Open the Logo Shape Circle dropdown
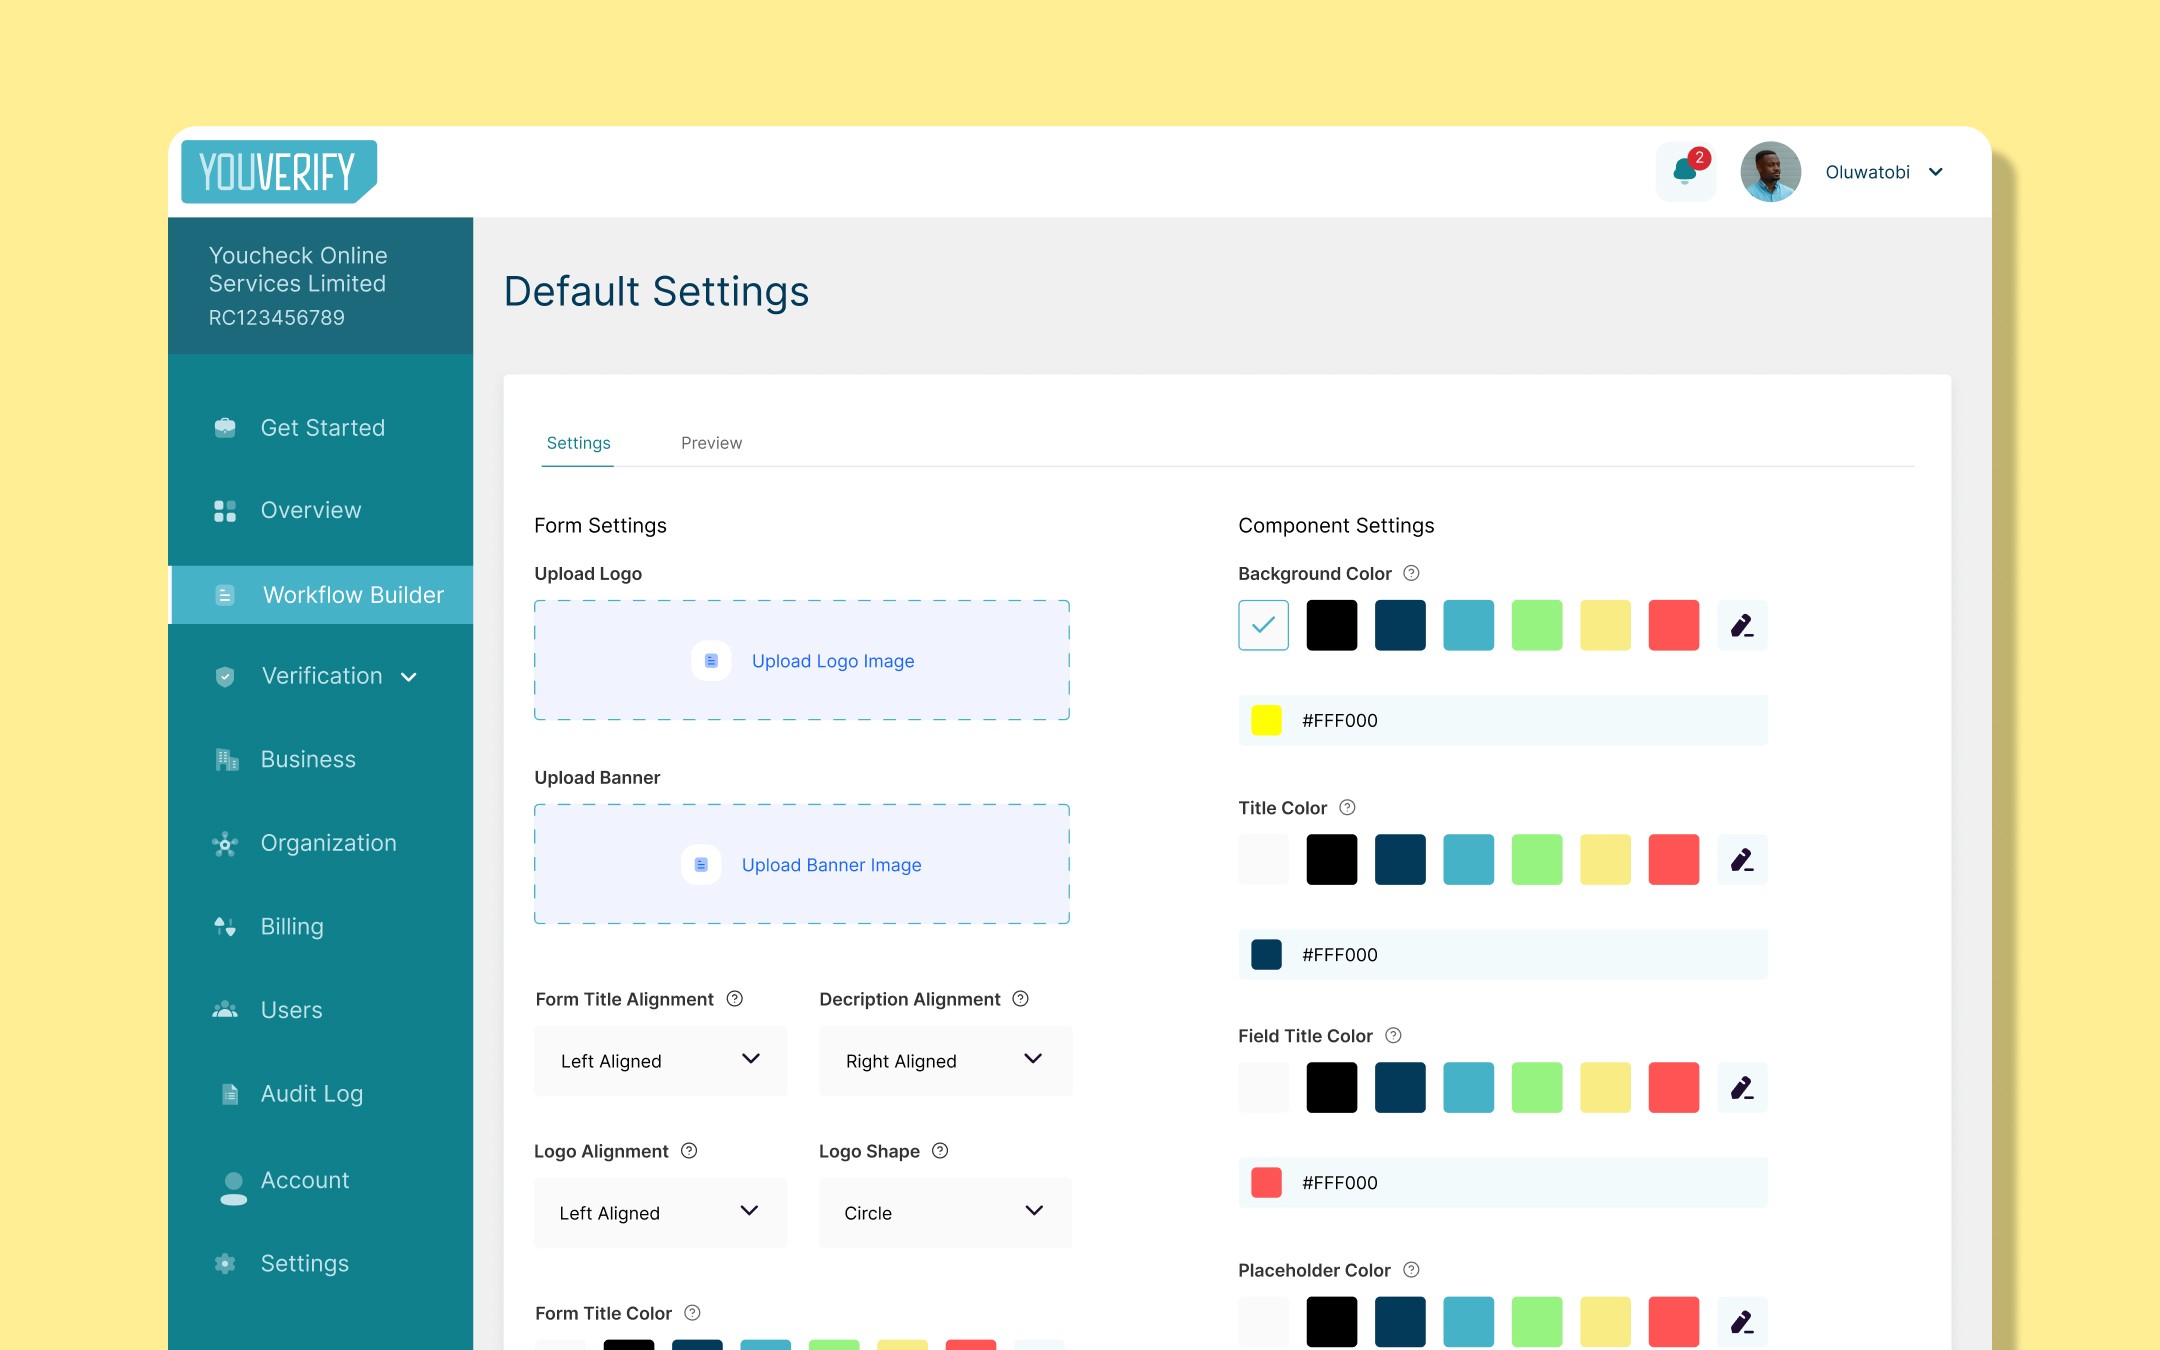Screen dimensions: 2160x1350 click(944, 1212)
